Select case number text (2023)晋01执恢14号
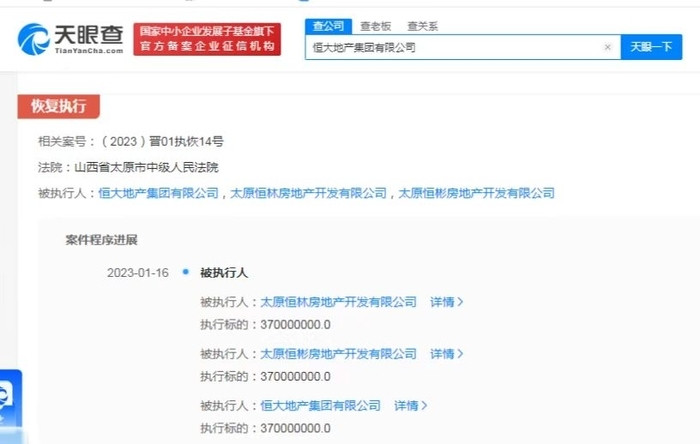The width and height of the screenshot is (700, 444). [162, 142]
